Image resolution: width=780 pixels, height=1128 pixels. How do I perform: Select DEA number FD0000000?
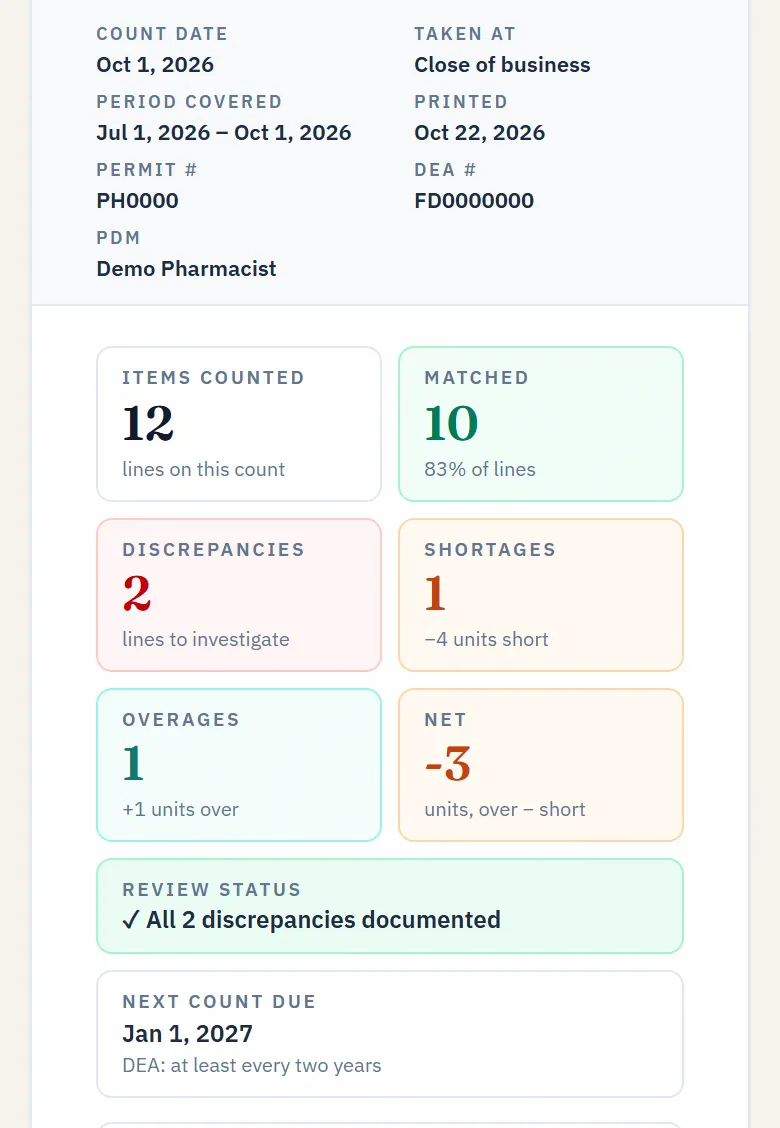pos(474,201)
